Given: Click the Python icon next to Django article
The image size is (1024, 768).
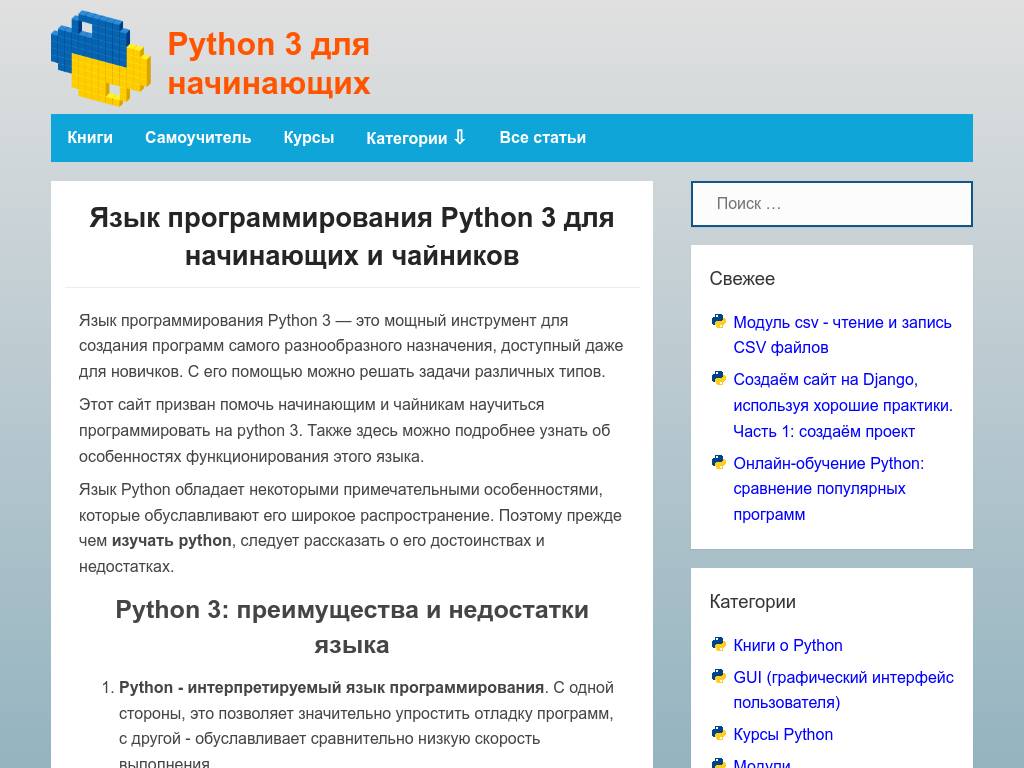Looking at the screenshot, I should click(x=718, y=378).
